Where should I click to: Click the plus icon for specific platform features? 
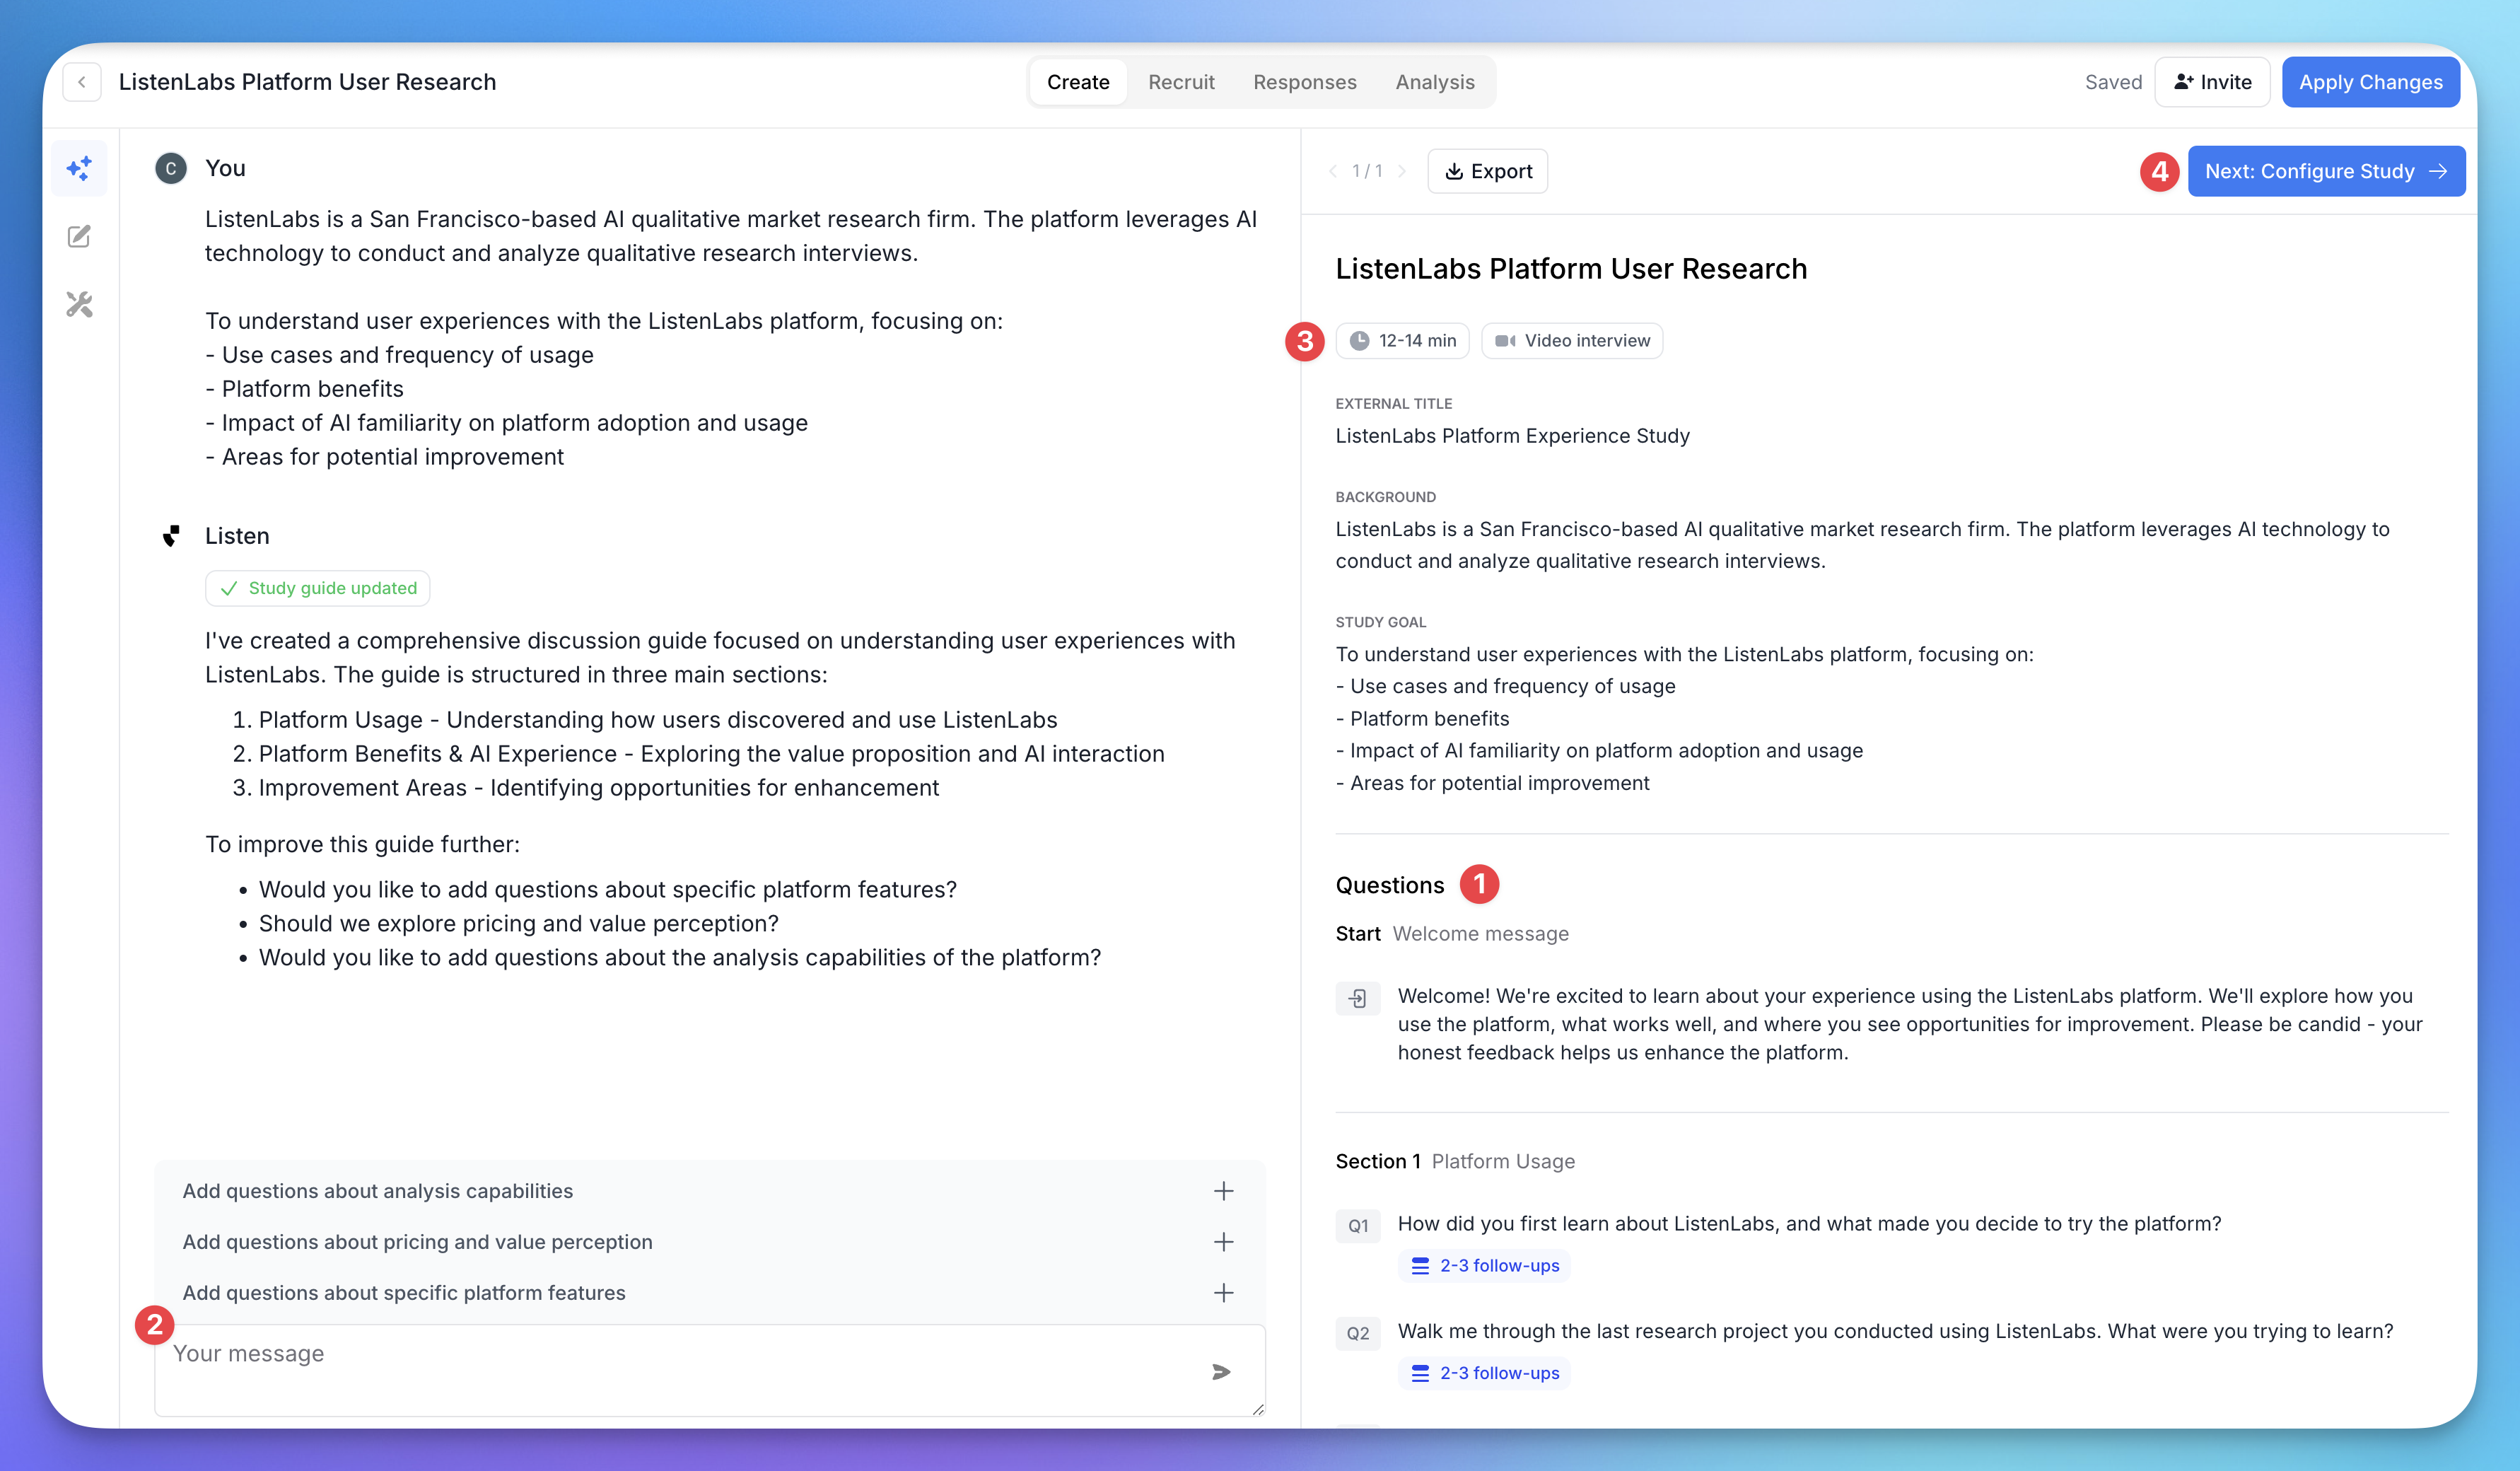(1224, 1293)
